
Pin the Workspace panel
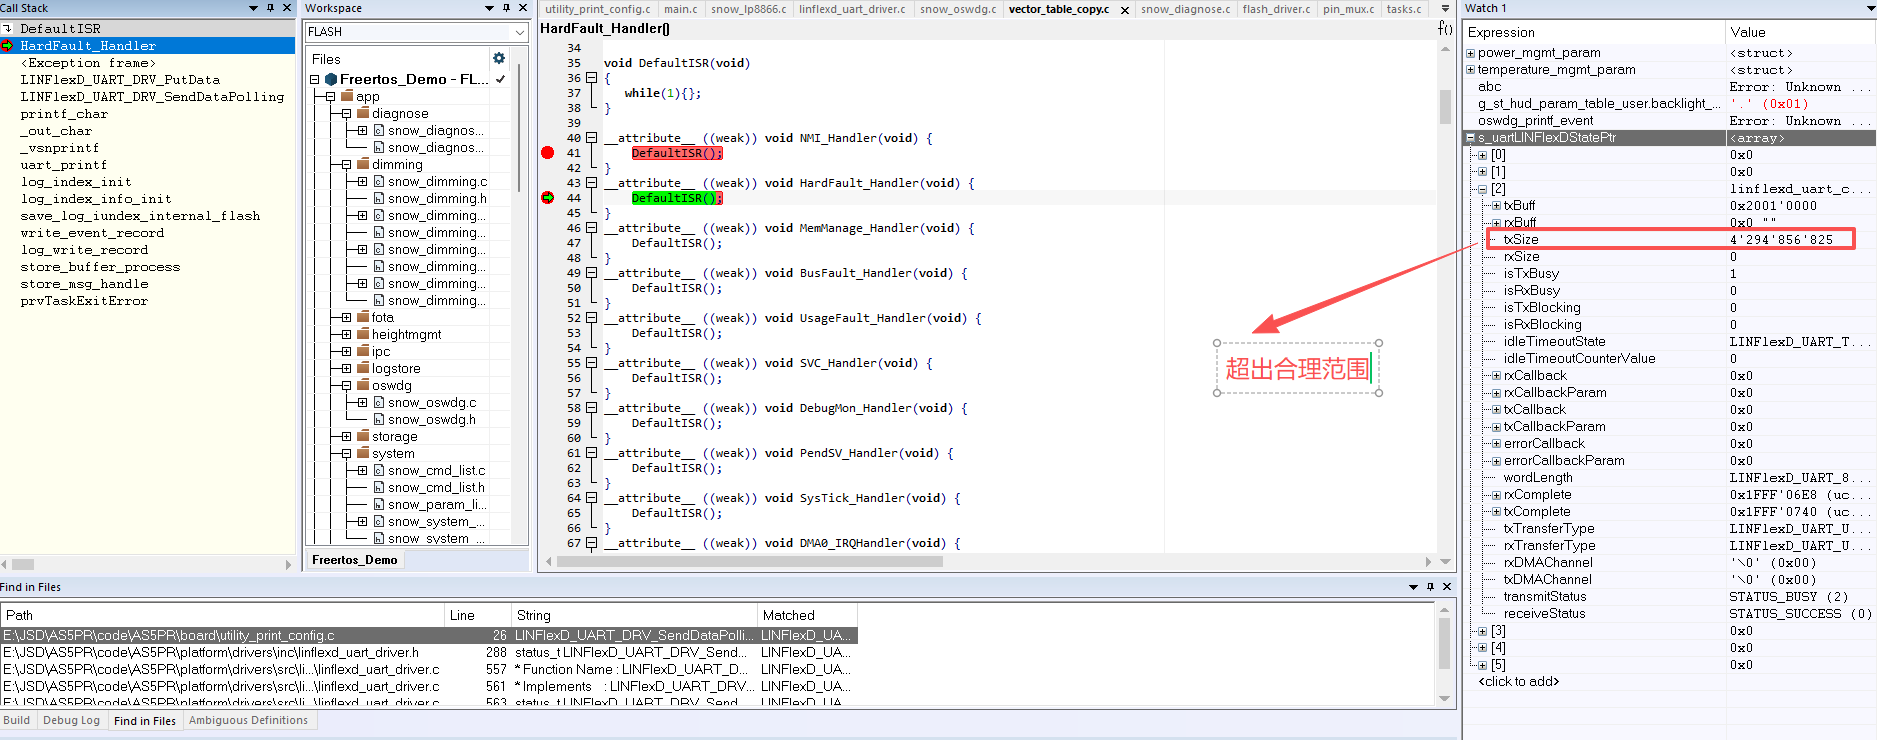506,8
